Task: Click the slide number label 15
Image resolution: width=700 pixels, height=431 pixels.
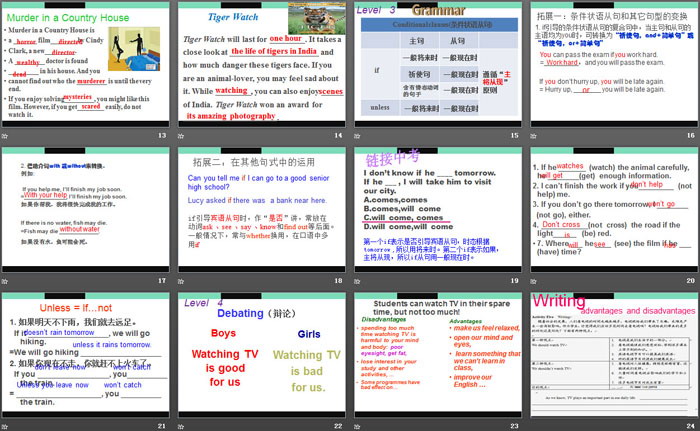Action: coord(514,135)
